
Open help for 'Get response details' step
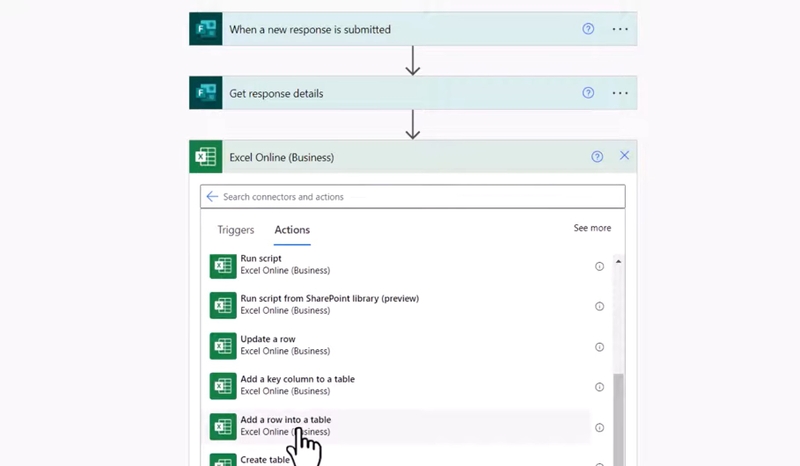pos(588,93)
